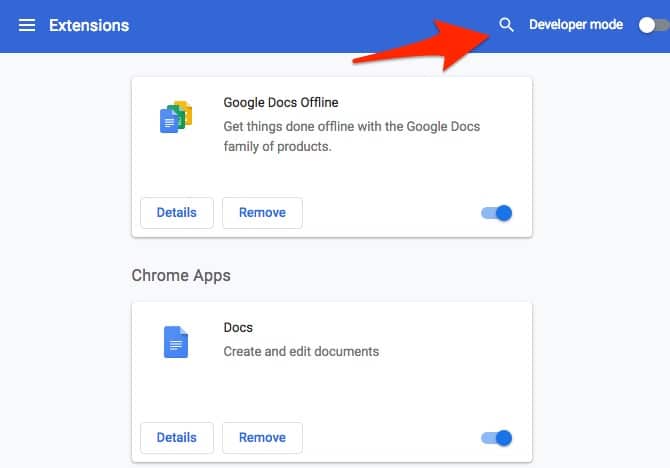Click the Extensions page title
670x468 pixels.
point(89,25)
